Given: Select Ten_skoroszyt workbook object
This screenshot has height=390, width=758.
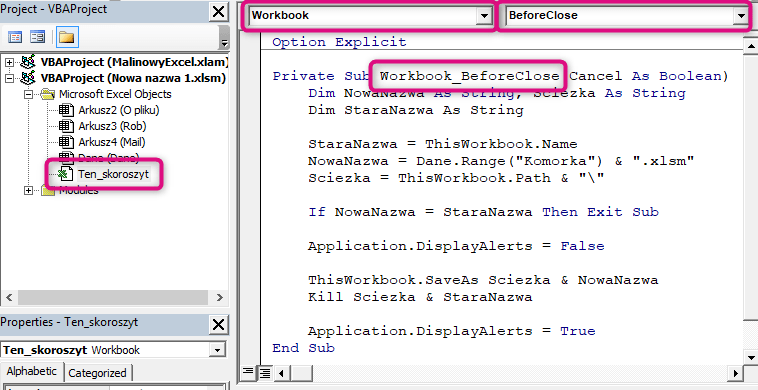Looking at the screenshot, I should (114, 174).
